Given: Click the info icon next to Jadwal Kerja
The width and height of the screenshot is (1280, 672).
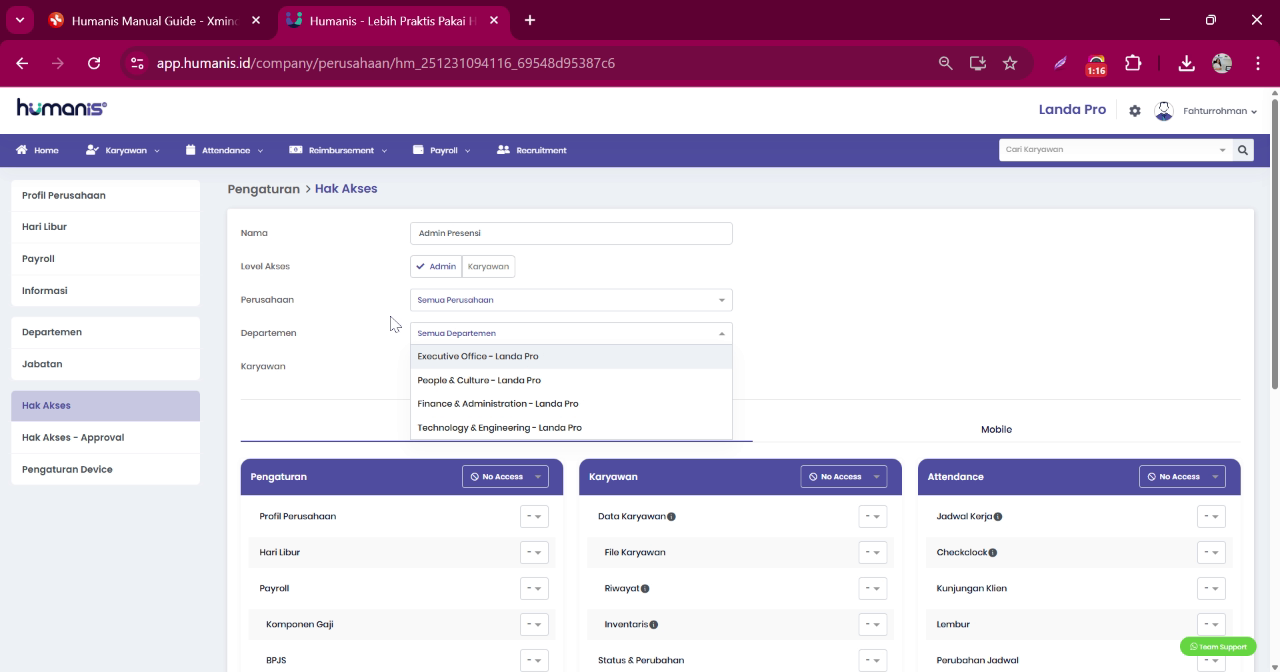Looking at the screenshot, I should pos(998,517).
